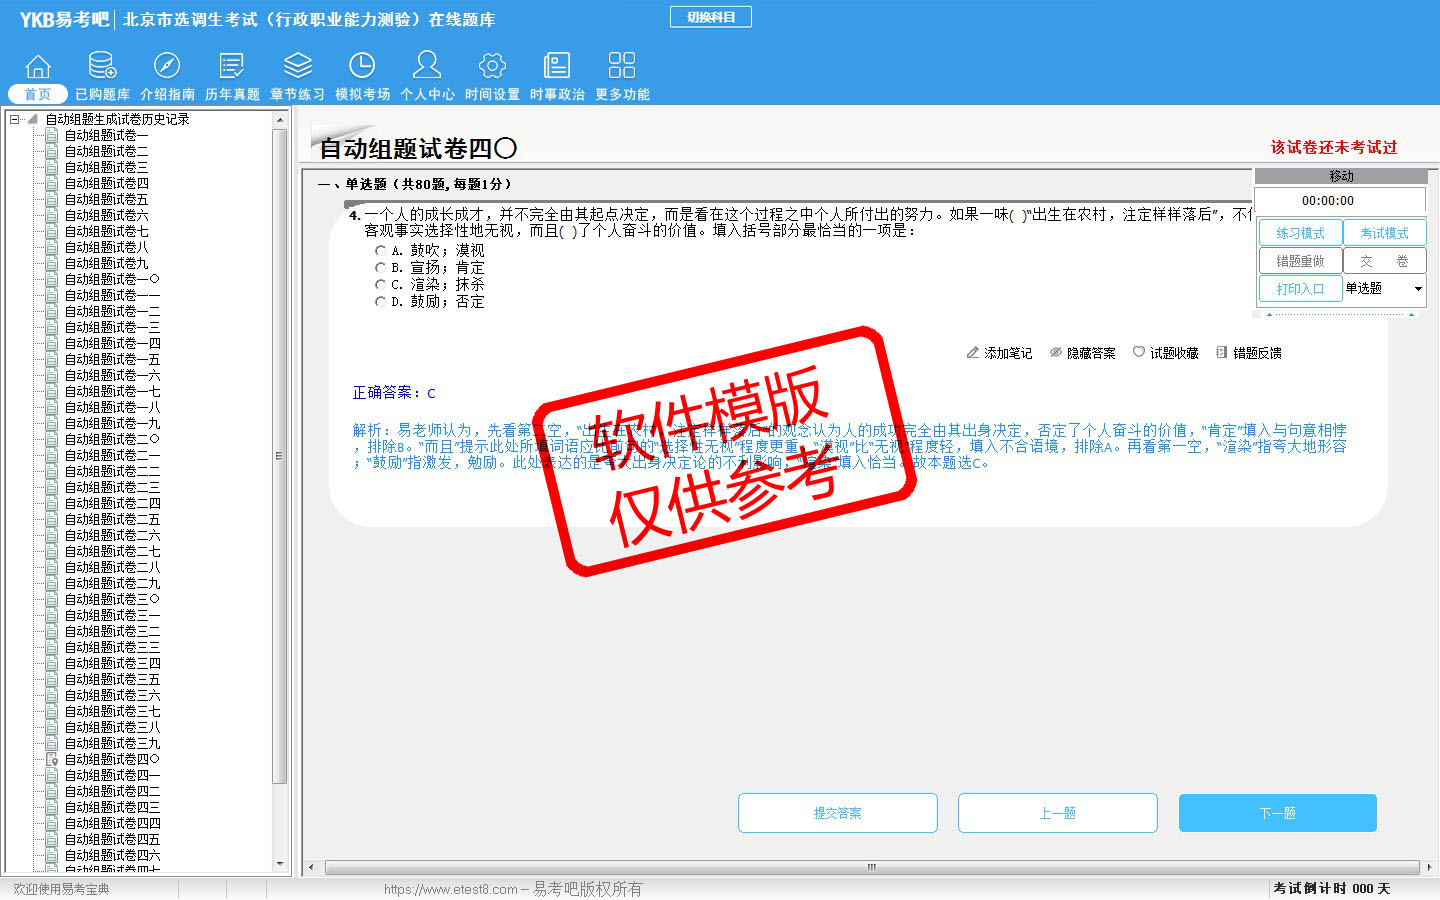Open 自动组题试卷二 in the tree

(x=106, y=151)
